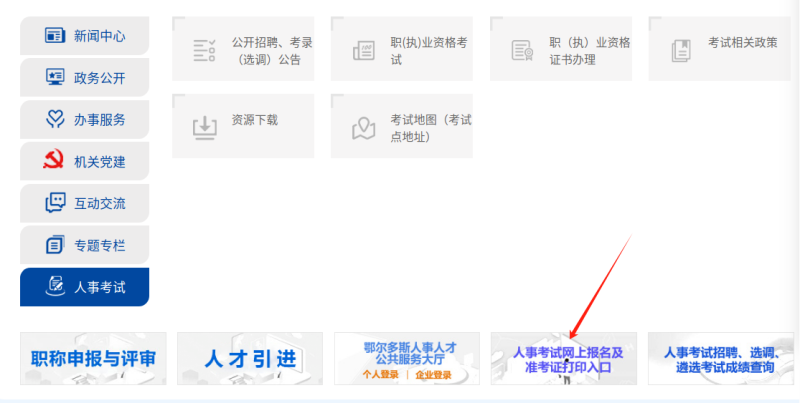Select the 办事服务 sidebar label
This screenshot has height=403, width=800.
tap(99, 120)
